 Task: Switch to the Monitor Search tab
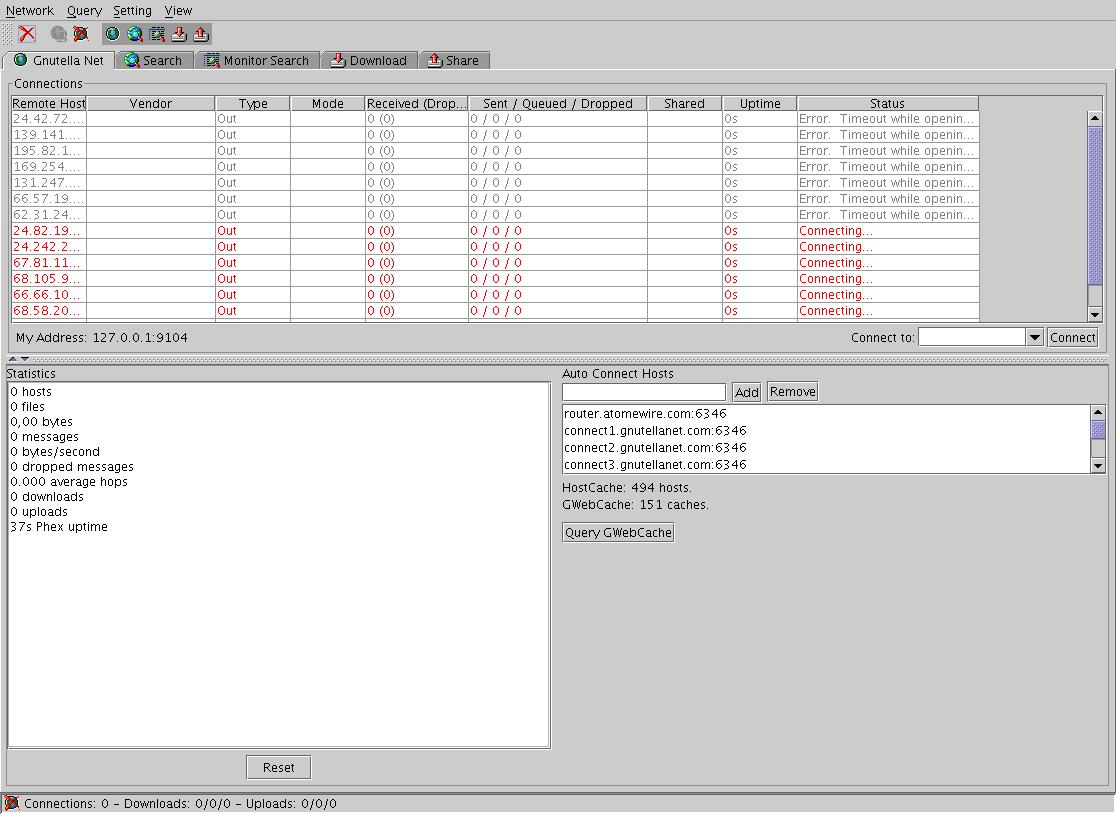click(257, 60)
